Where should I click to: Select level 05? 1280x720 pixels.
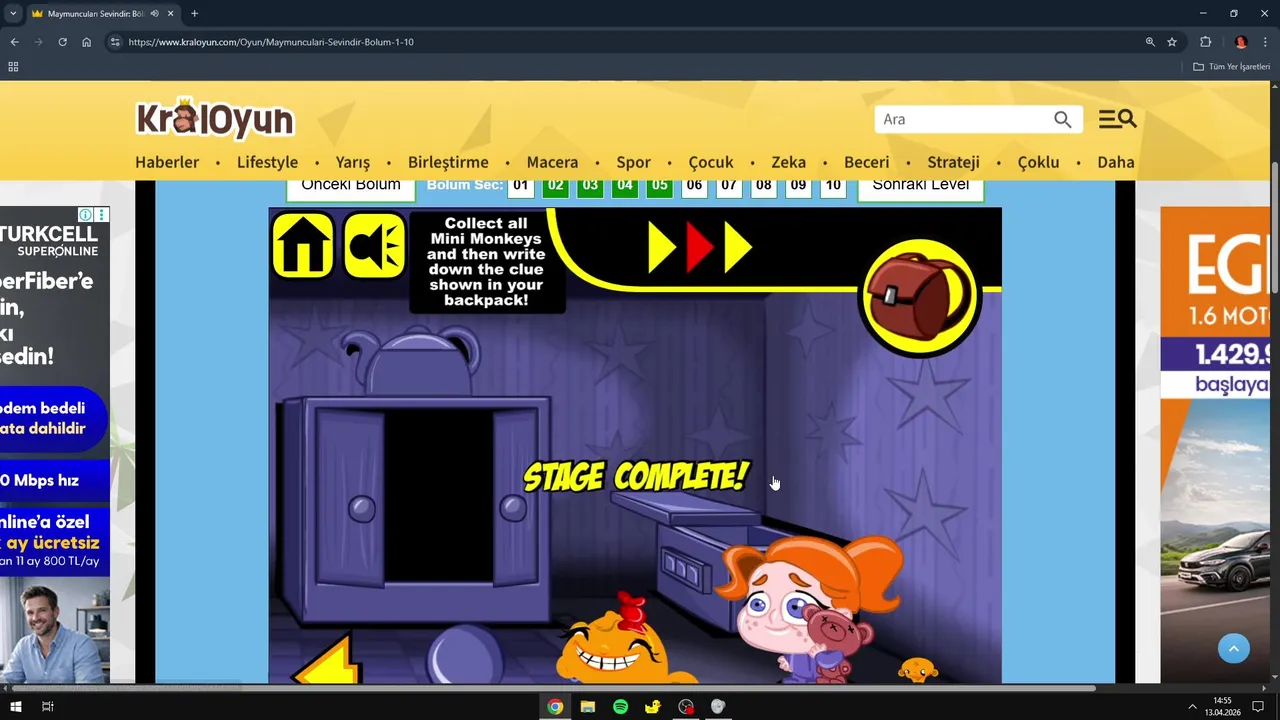(x=659, y=187)
